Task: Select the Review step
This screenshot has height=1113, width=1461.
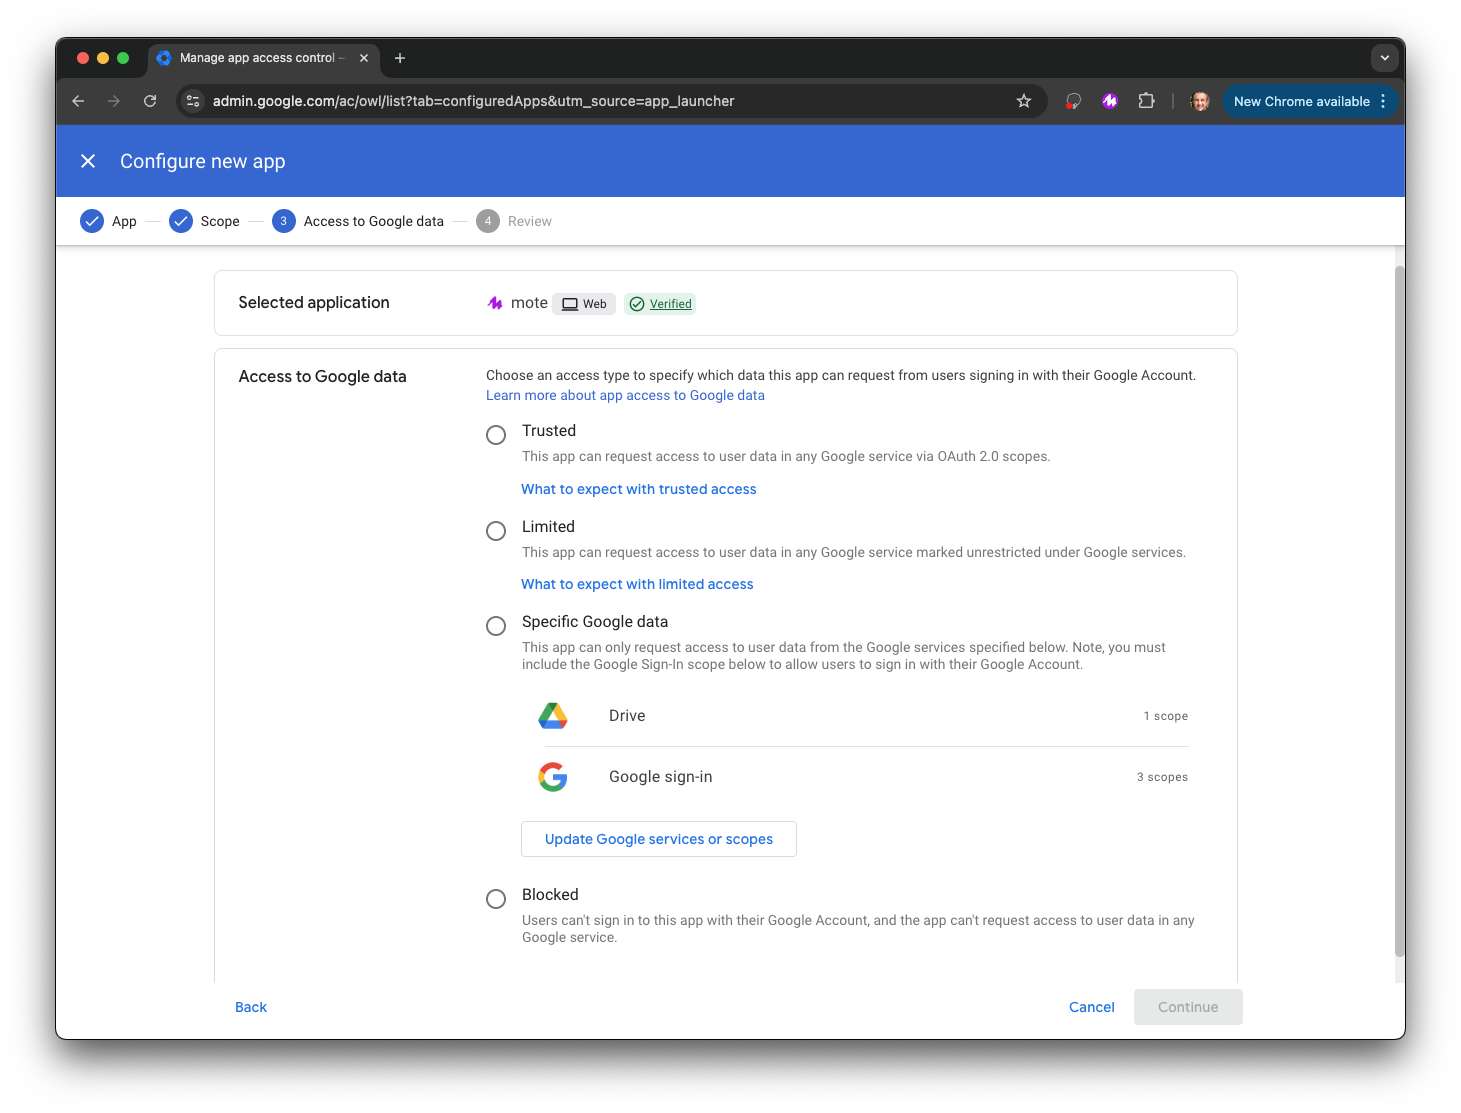Action: click(x=514, y=221)
